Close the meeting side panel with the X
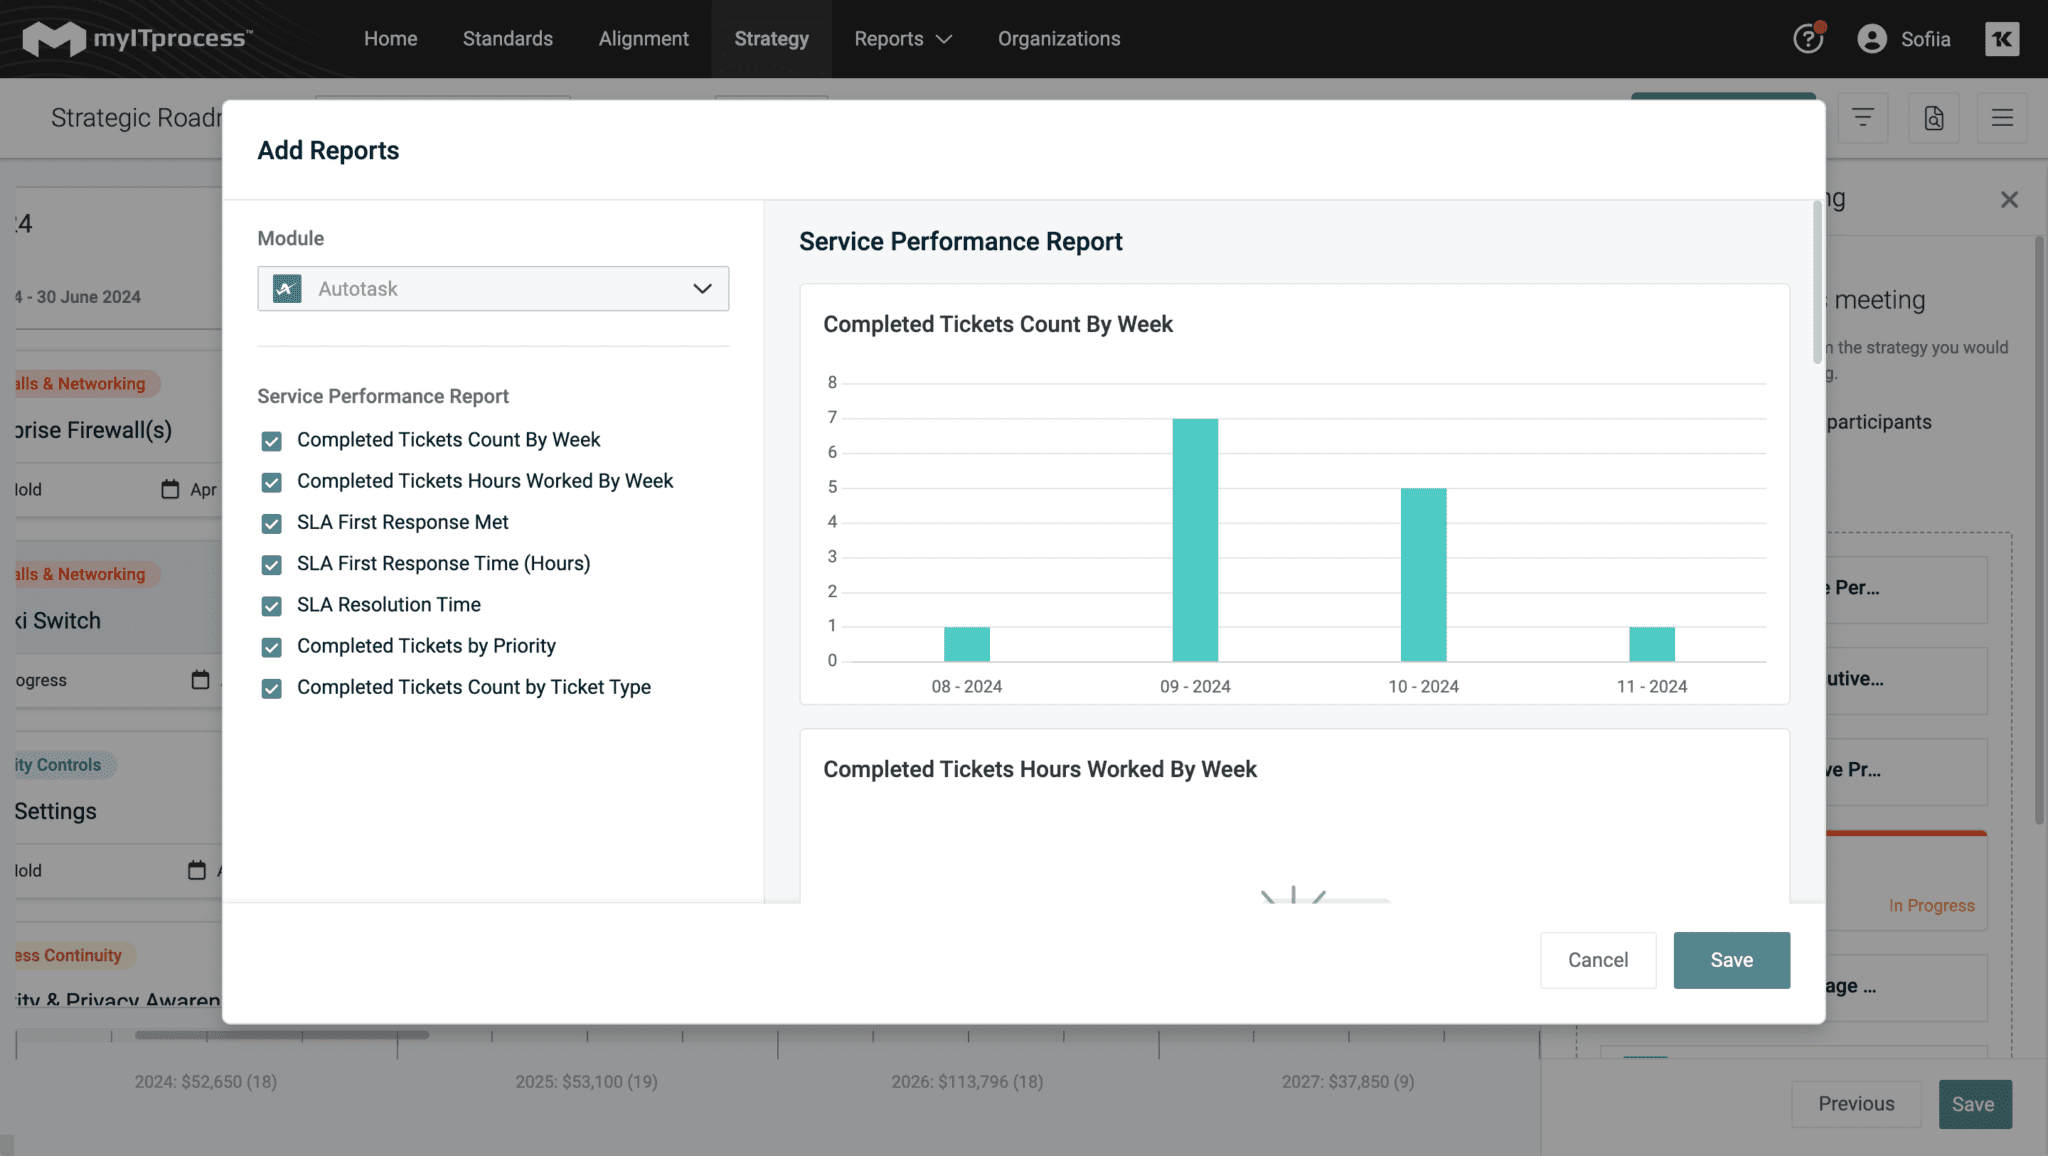 [2009, 199]
